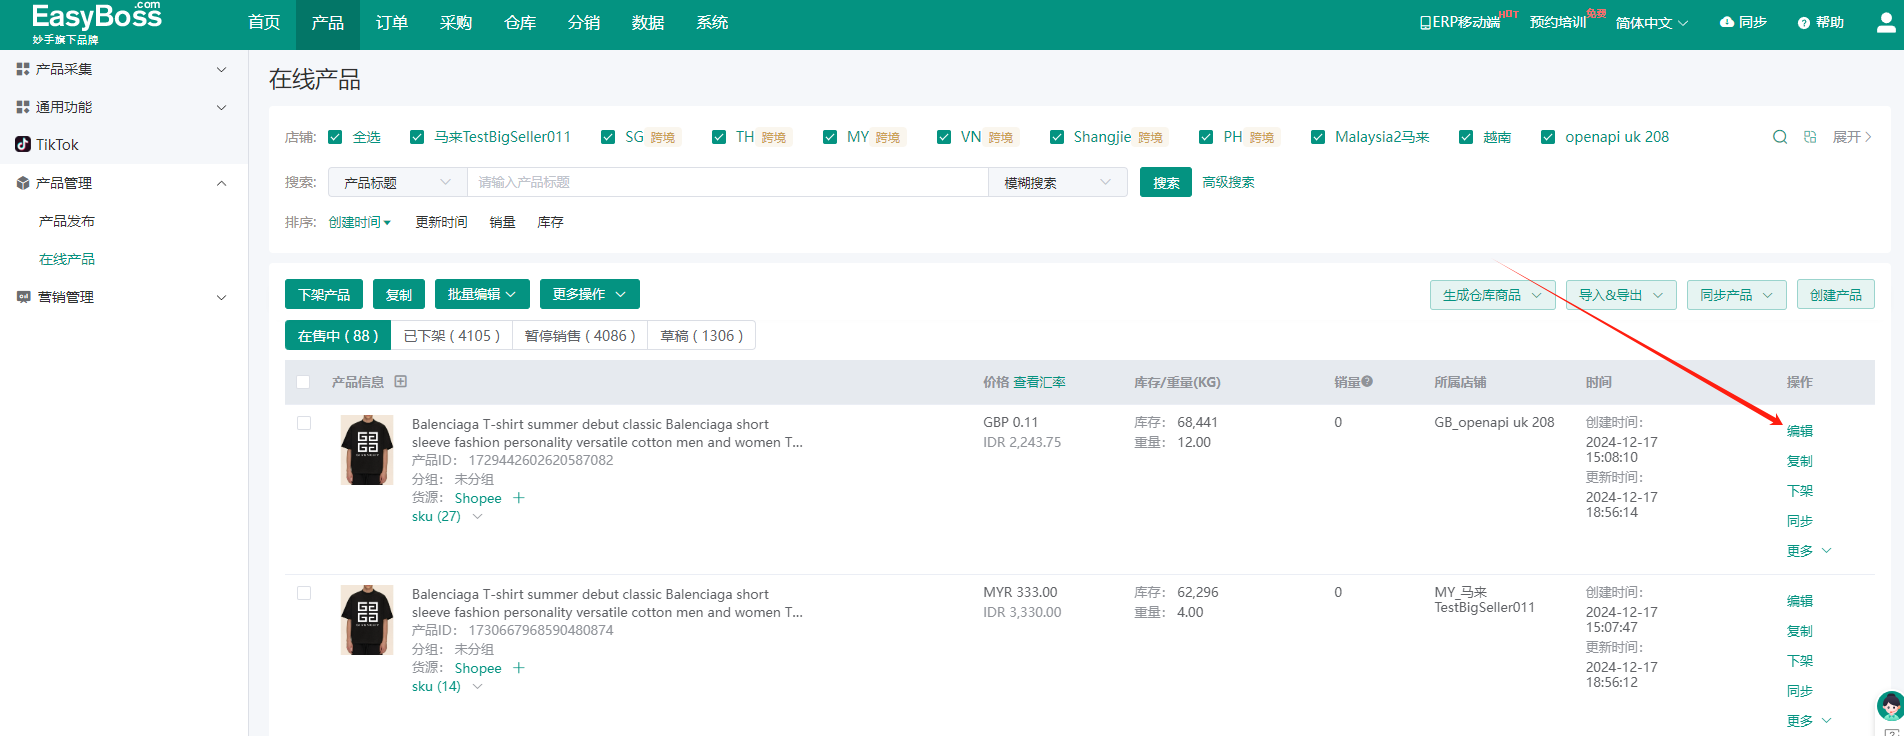Click 查看汇率 link in price header
The width and height of the screenshot is (1904, 736).
click(x=1039, y=382)
